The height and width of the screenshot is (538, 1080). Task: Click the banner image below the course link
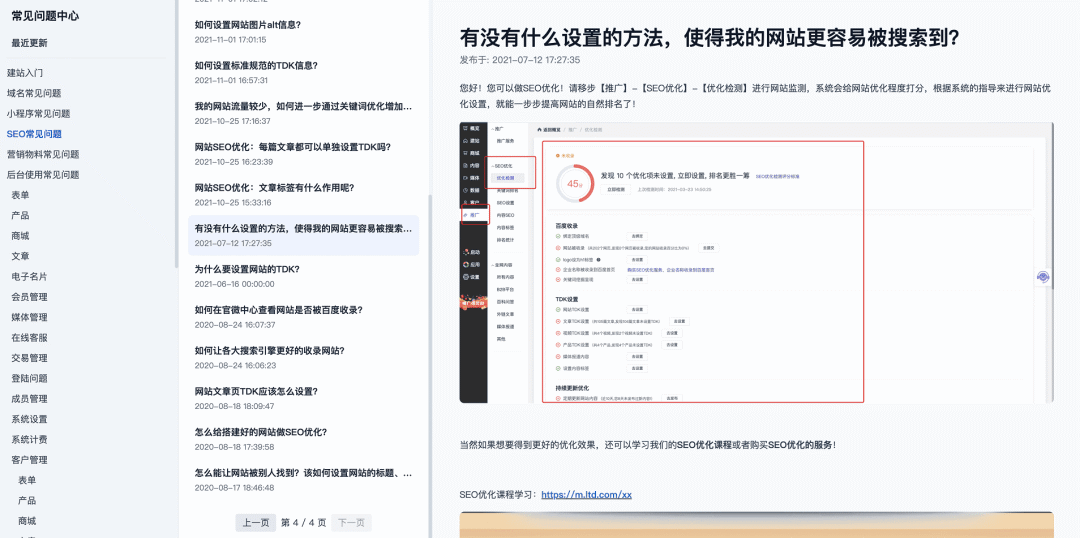click(x=756, y=525)
